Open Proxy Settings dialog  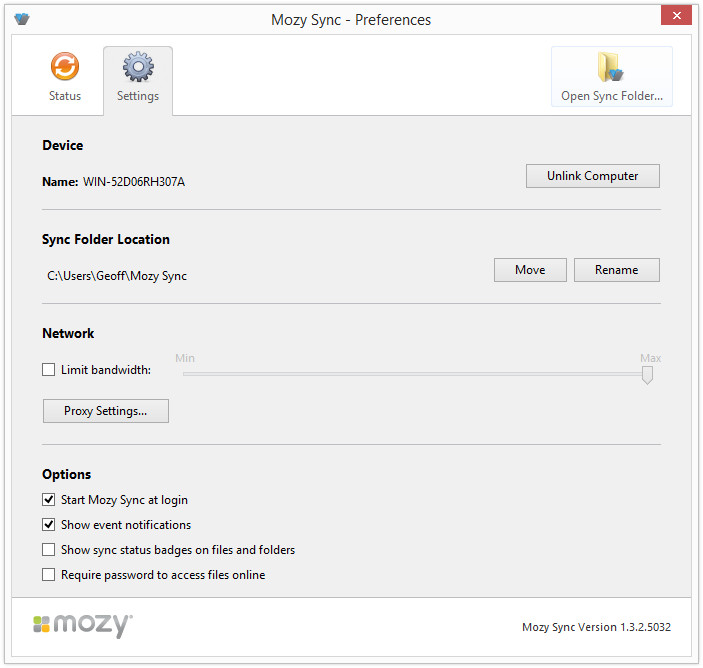(x=106, y=411)
